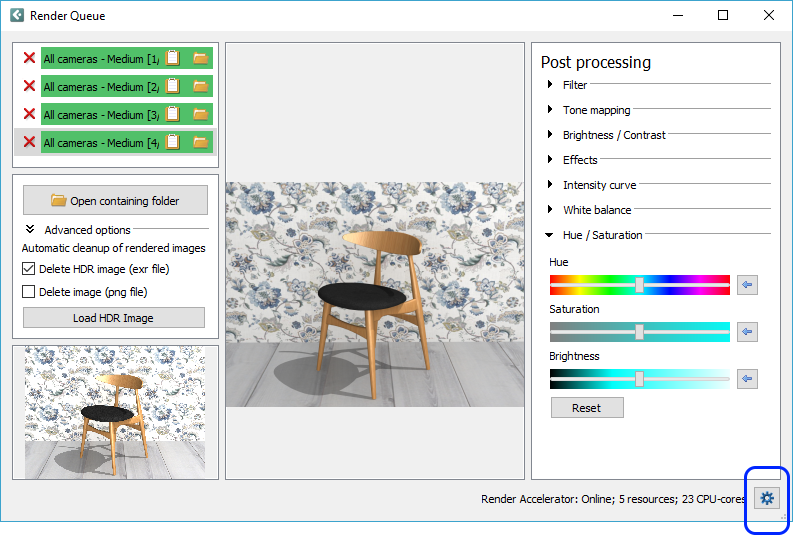Viewport: 795px width, 536px height.
Task: Expand the Effects section
Action: 550,159
